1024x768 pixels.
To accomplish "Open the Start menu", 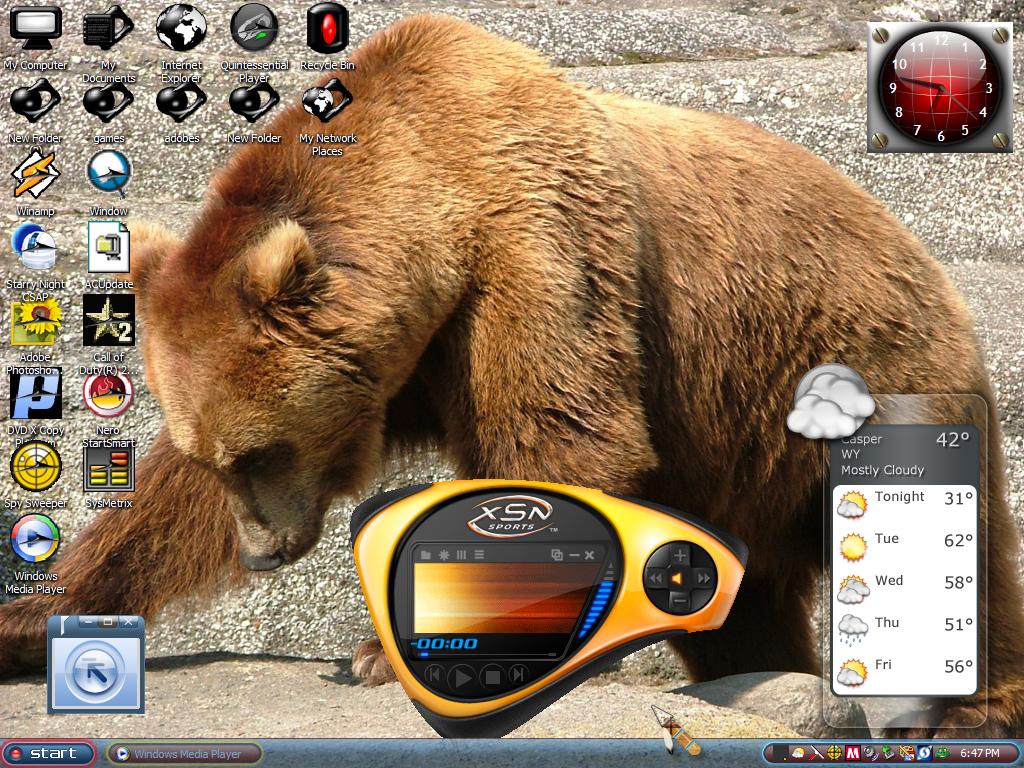I will click(49, 754).
